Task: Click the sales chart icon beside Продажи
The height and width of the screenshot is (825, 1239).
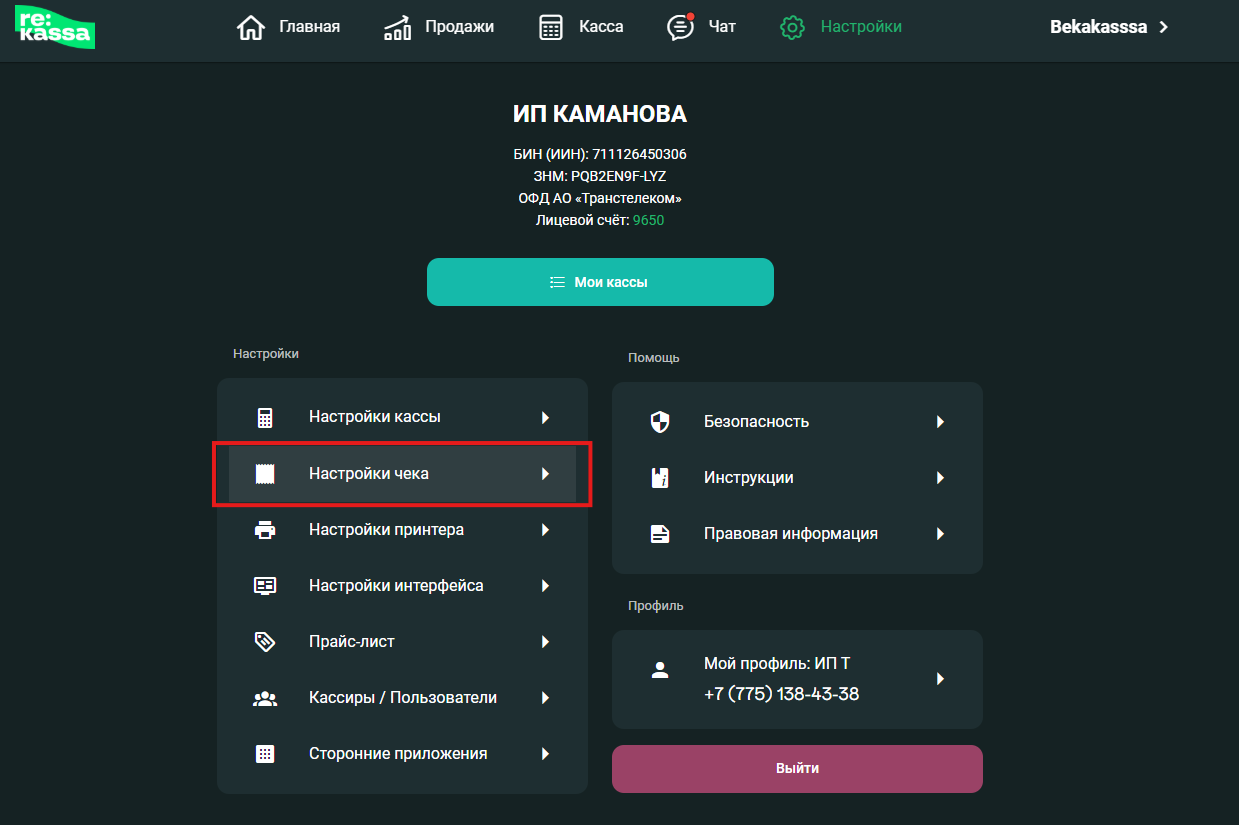Action: 397,27
